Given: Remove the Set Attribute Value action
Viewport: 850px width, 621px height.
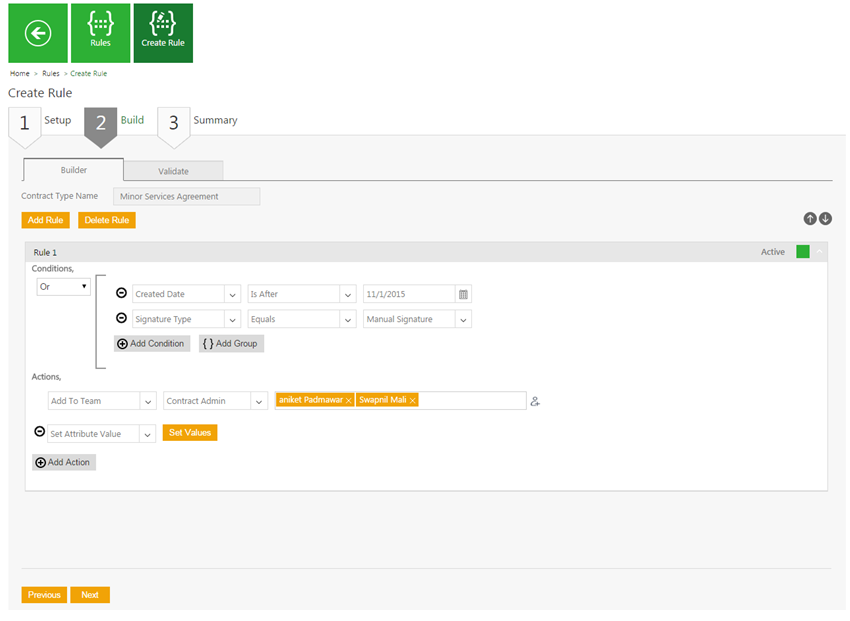Looking at the screenshot, I should pyautogui.click(x=40, y=432).
